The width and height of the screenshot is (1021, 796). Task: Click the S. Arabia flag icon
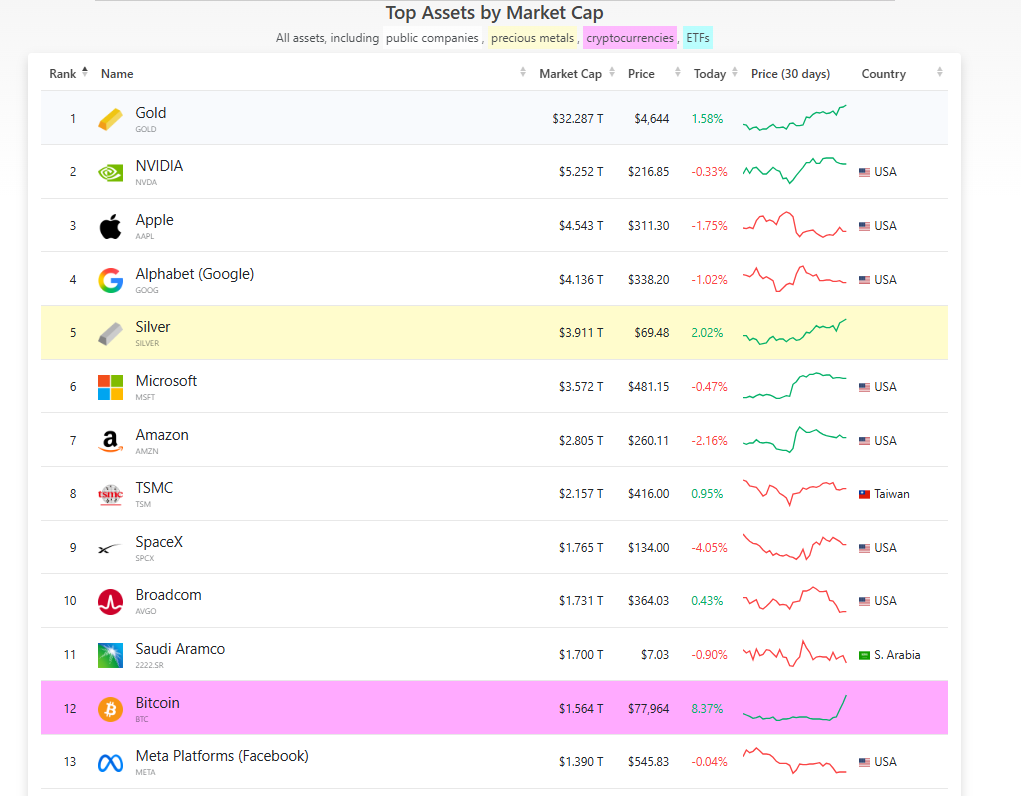[864, 655]
